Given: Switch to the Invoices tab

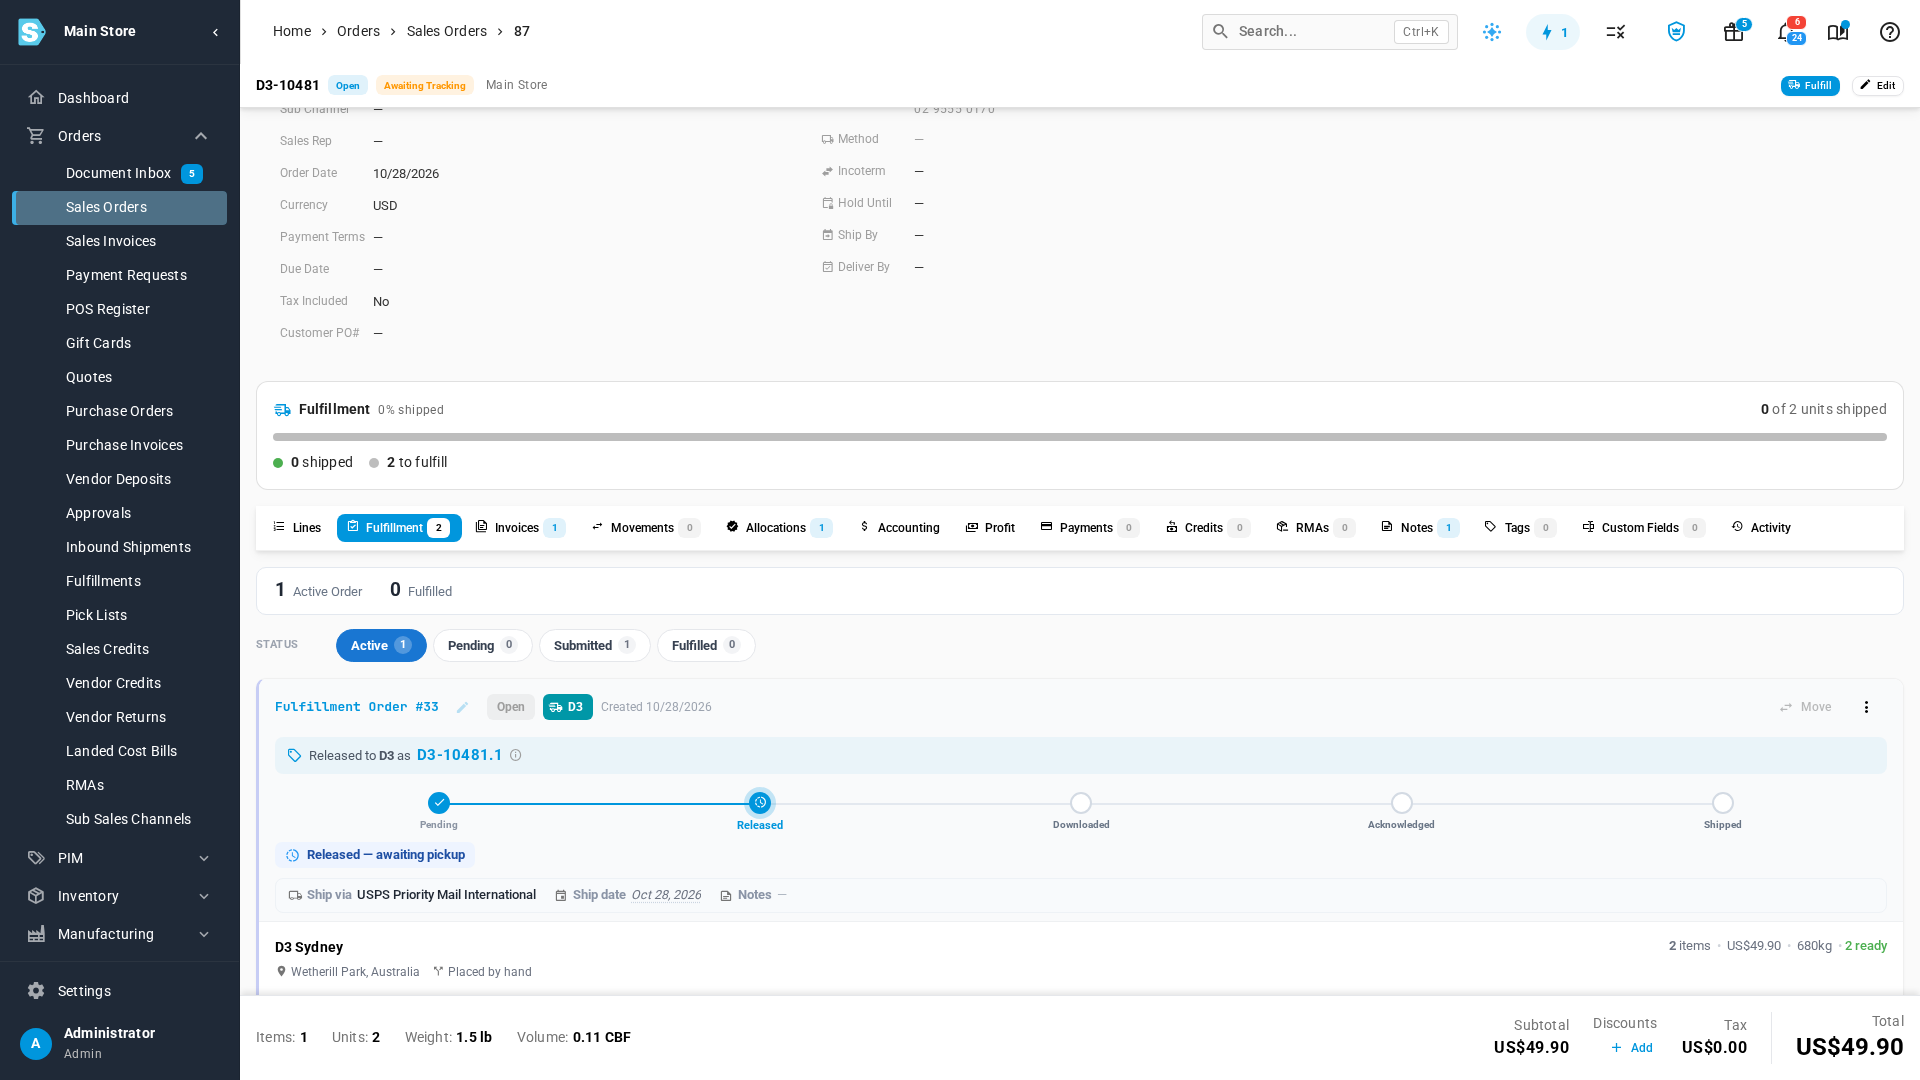Looking at the screenshot, I should click(x=520, y=528).
